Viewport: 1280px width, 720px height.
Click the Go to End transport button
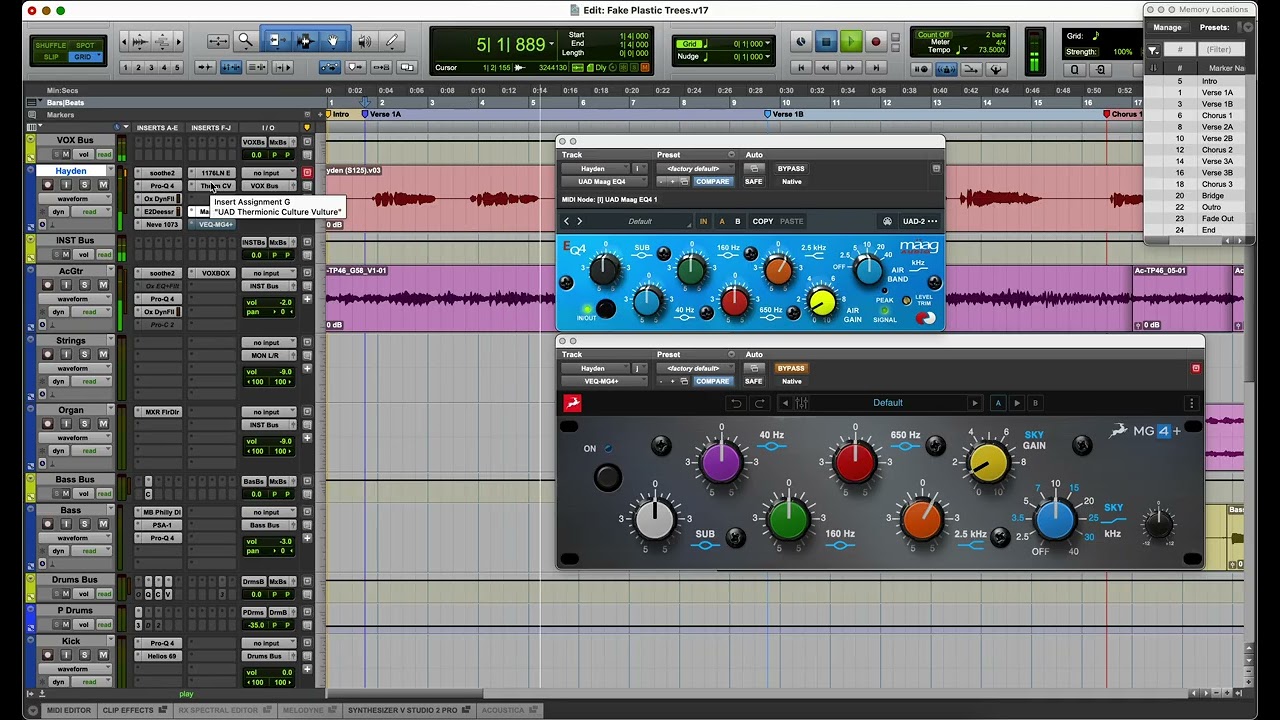click(876, 68)
